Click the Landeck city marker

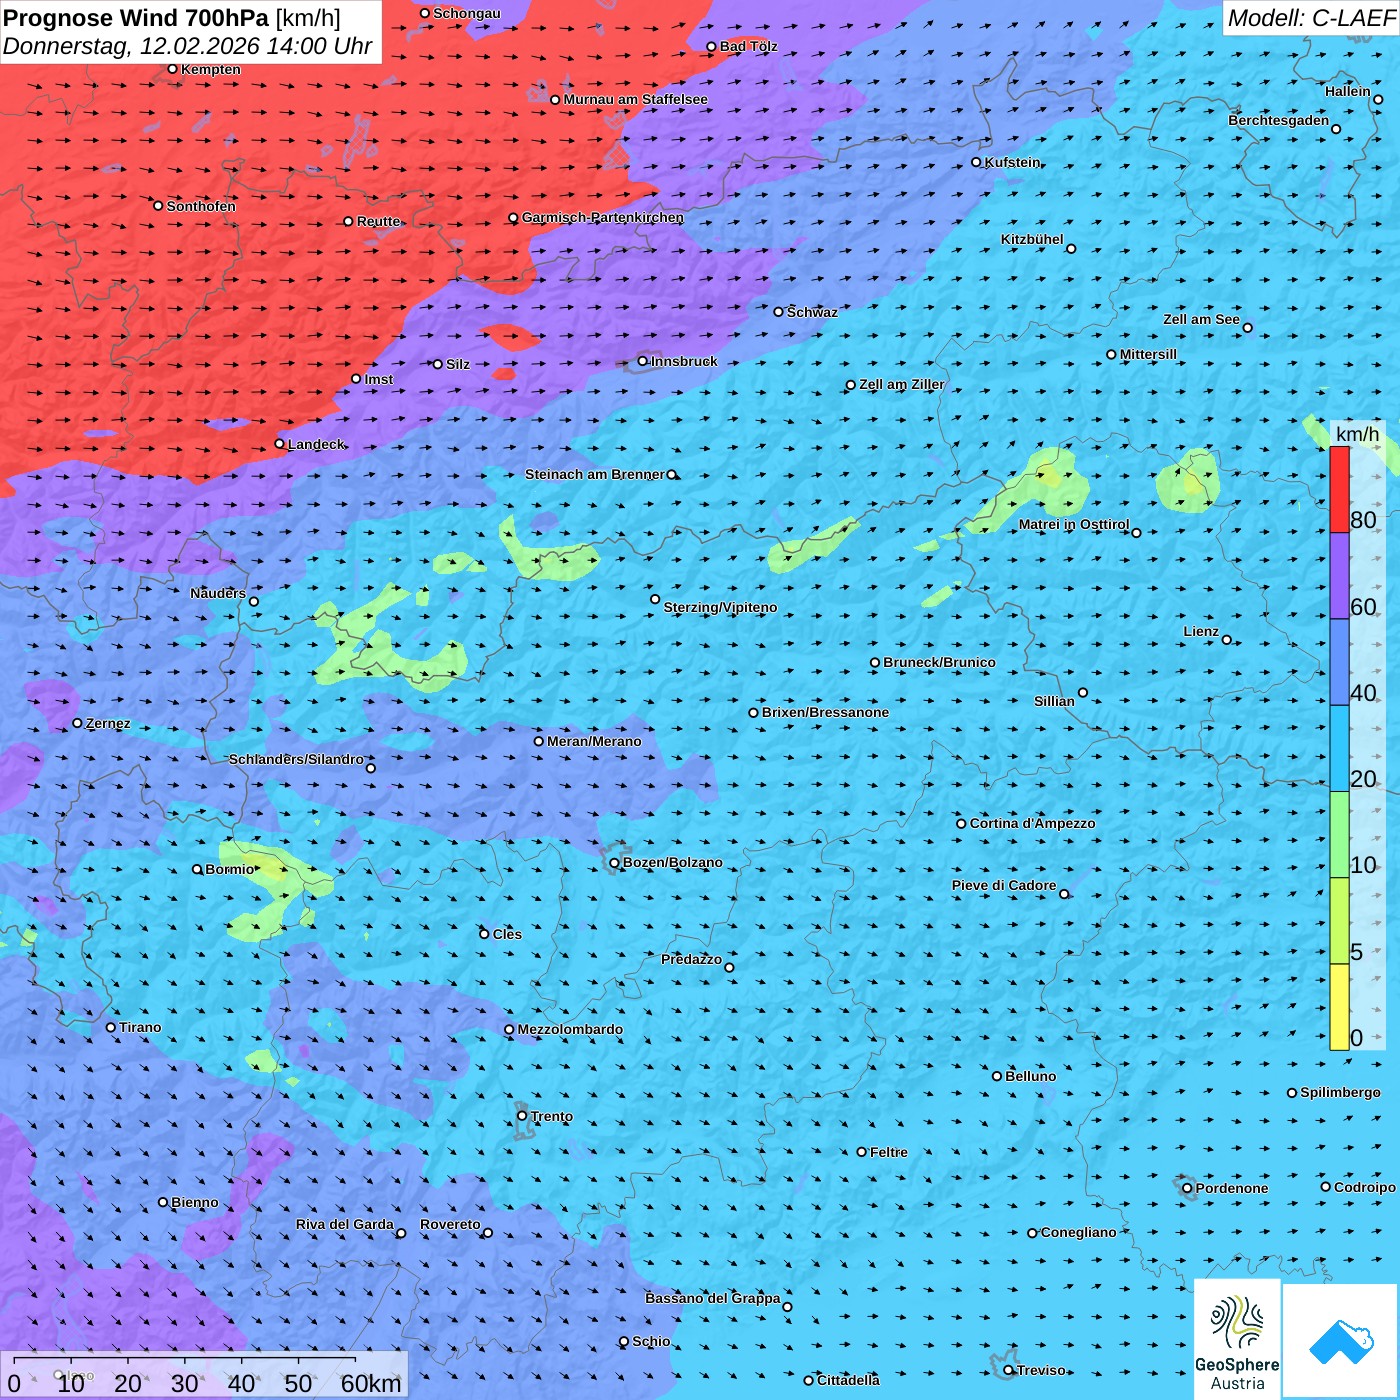pos(279,444)
